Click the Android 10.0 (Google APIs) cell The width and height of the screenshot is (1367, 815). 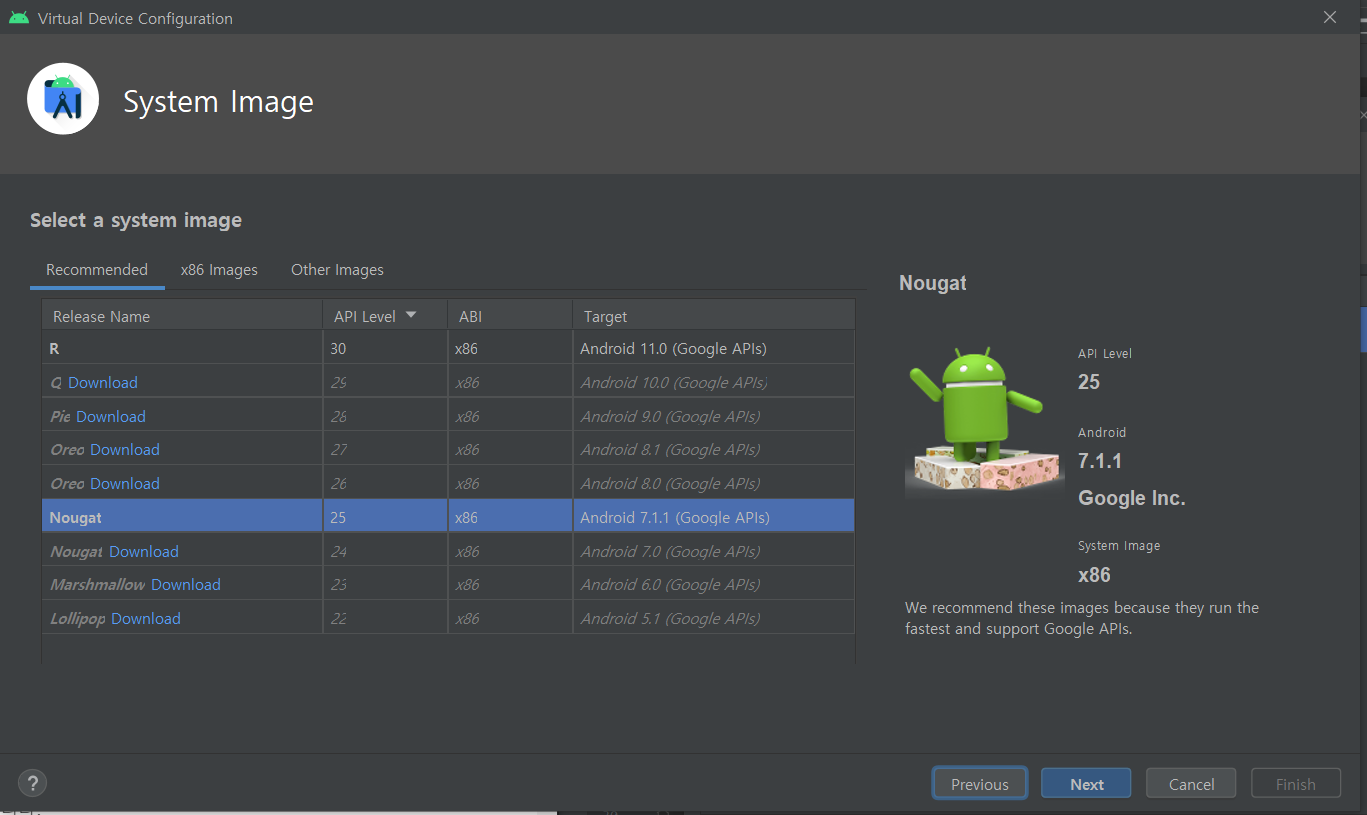pyautogui.click(x=714, y=382)
